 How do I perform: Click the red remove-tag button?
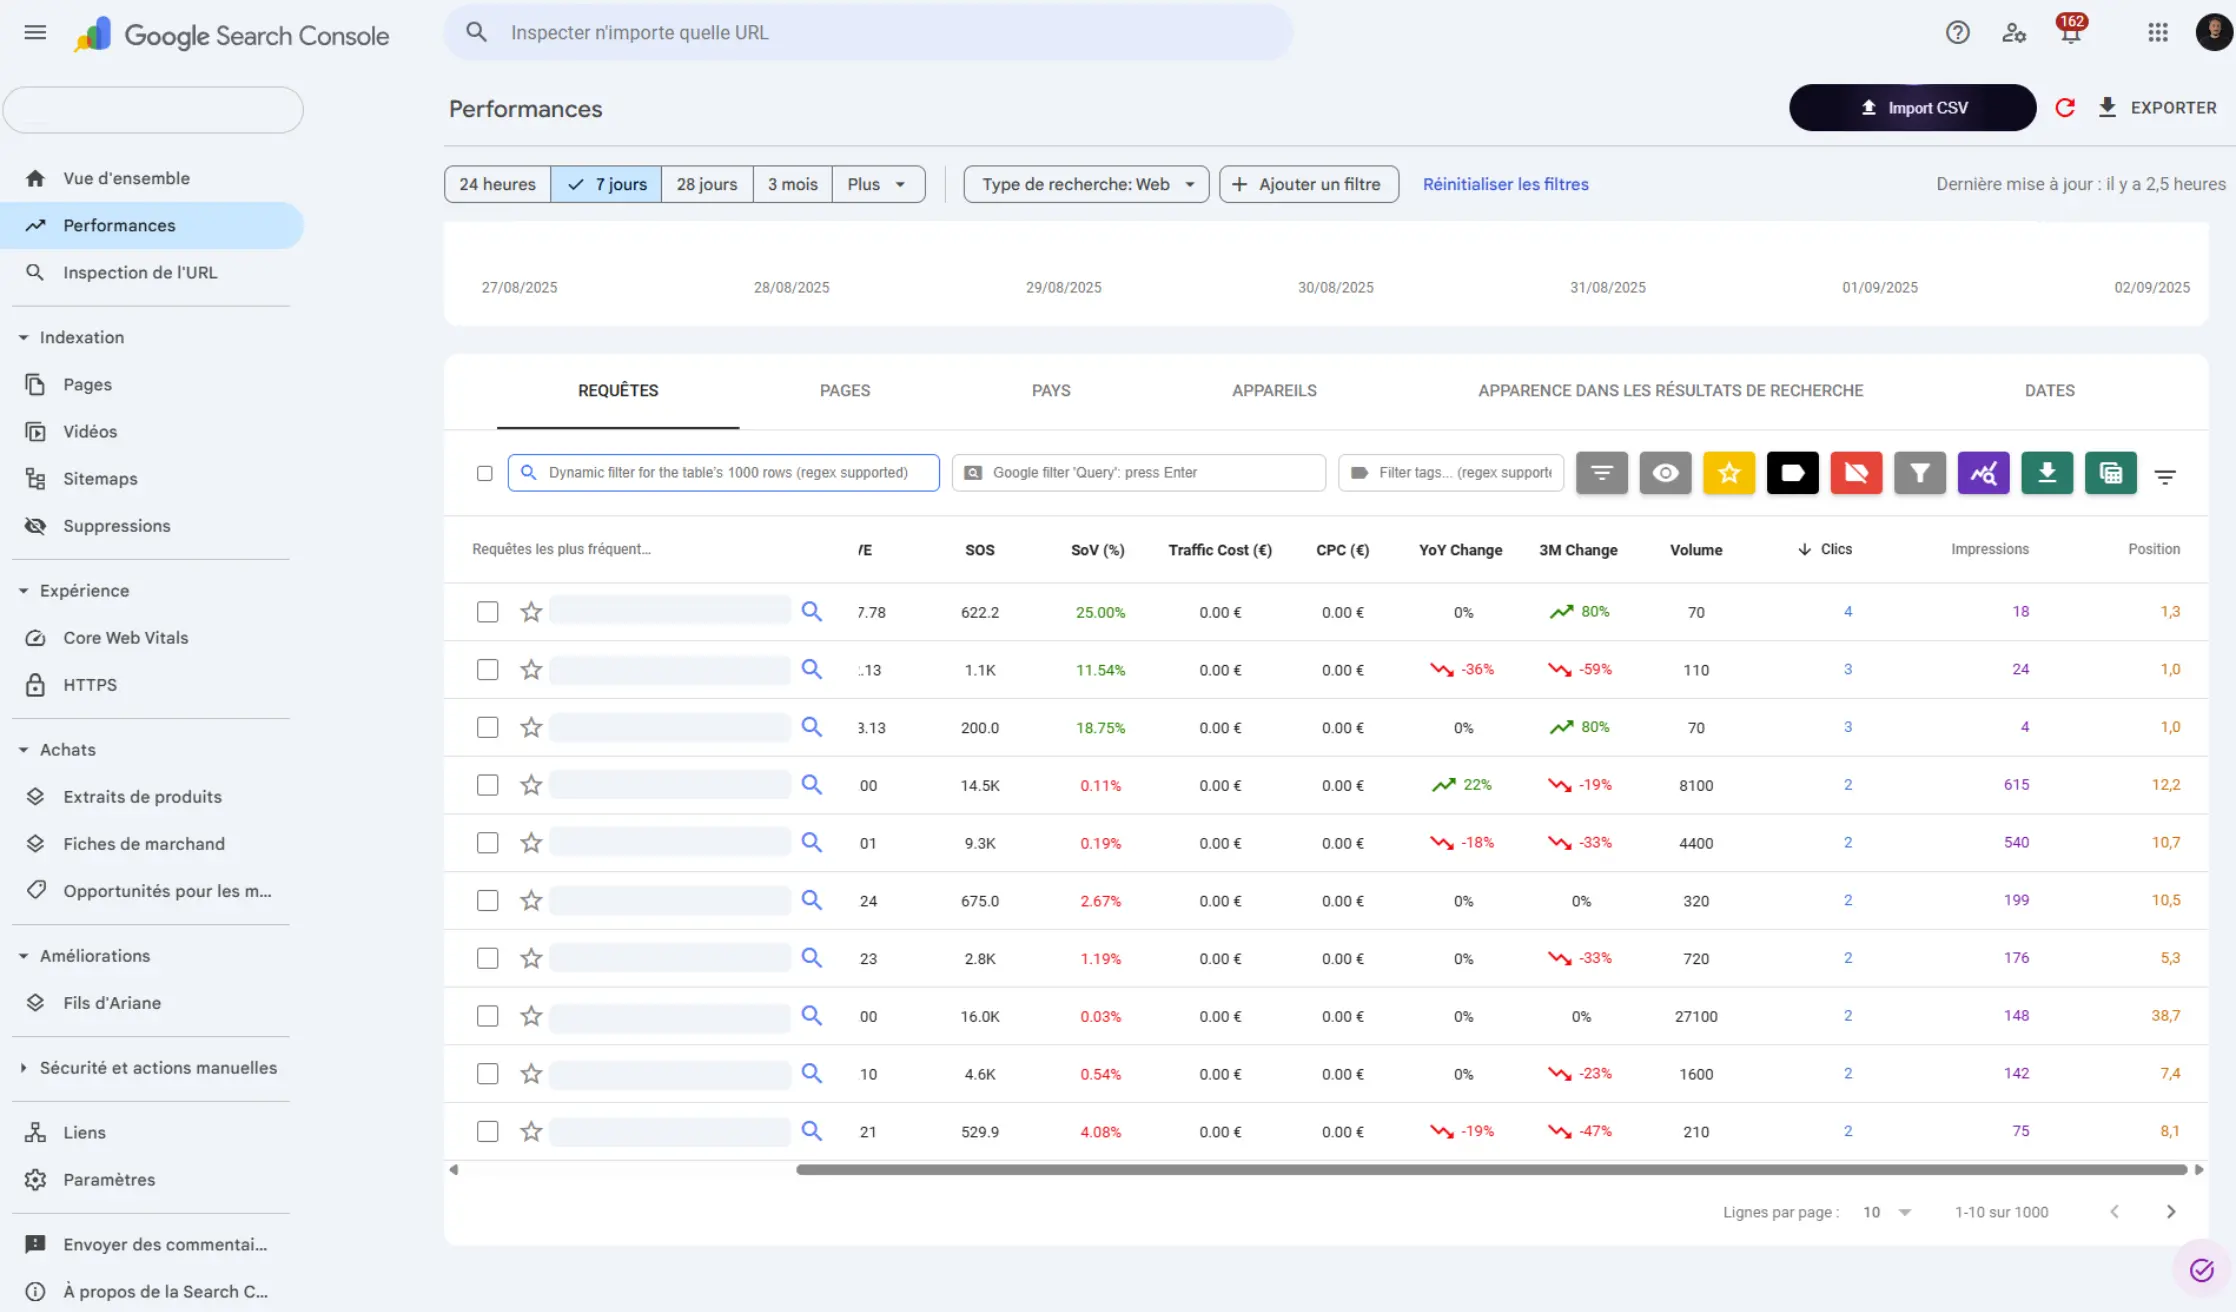1856,473
